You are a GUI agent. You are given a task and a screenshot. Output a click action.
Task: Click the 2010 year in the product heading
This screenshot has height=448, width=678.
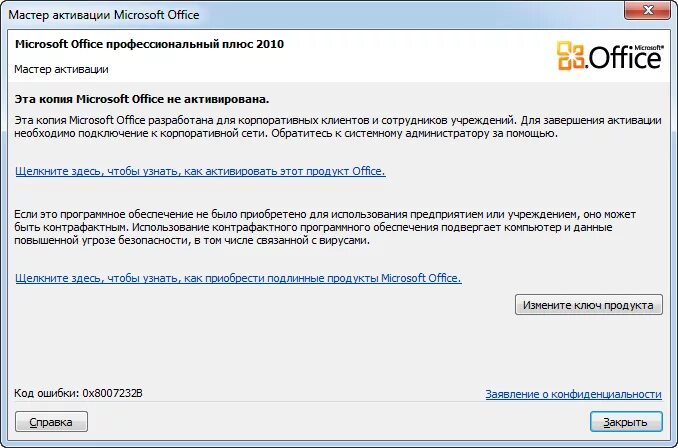click(270, 44)
